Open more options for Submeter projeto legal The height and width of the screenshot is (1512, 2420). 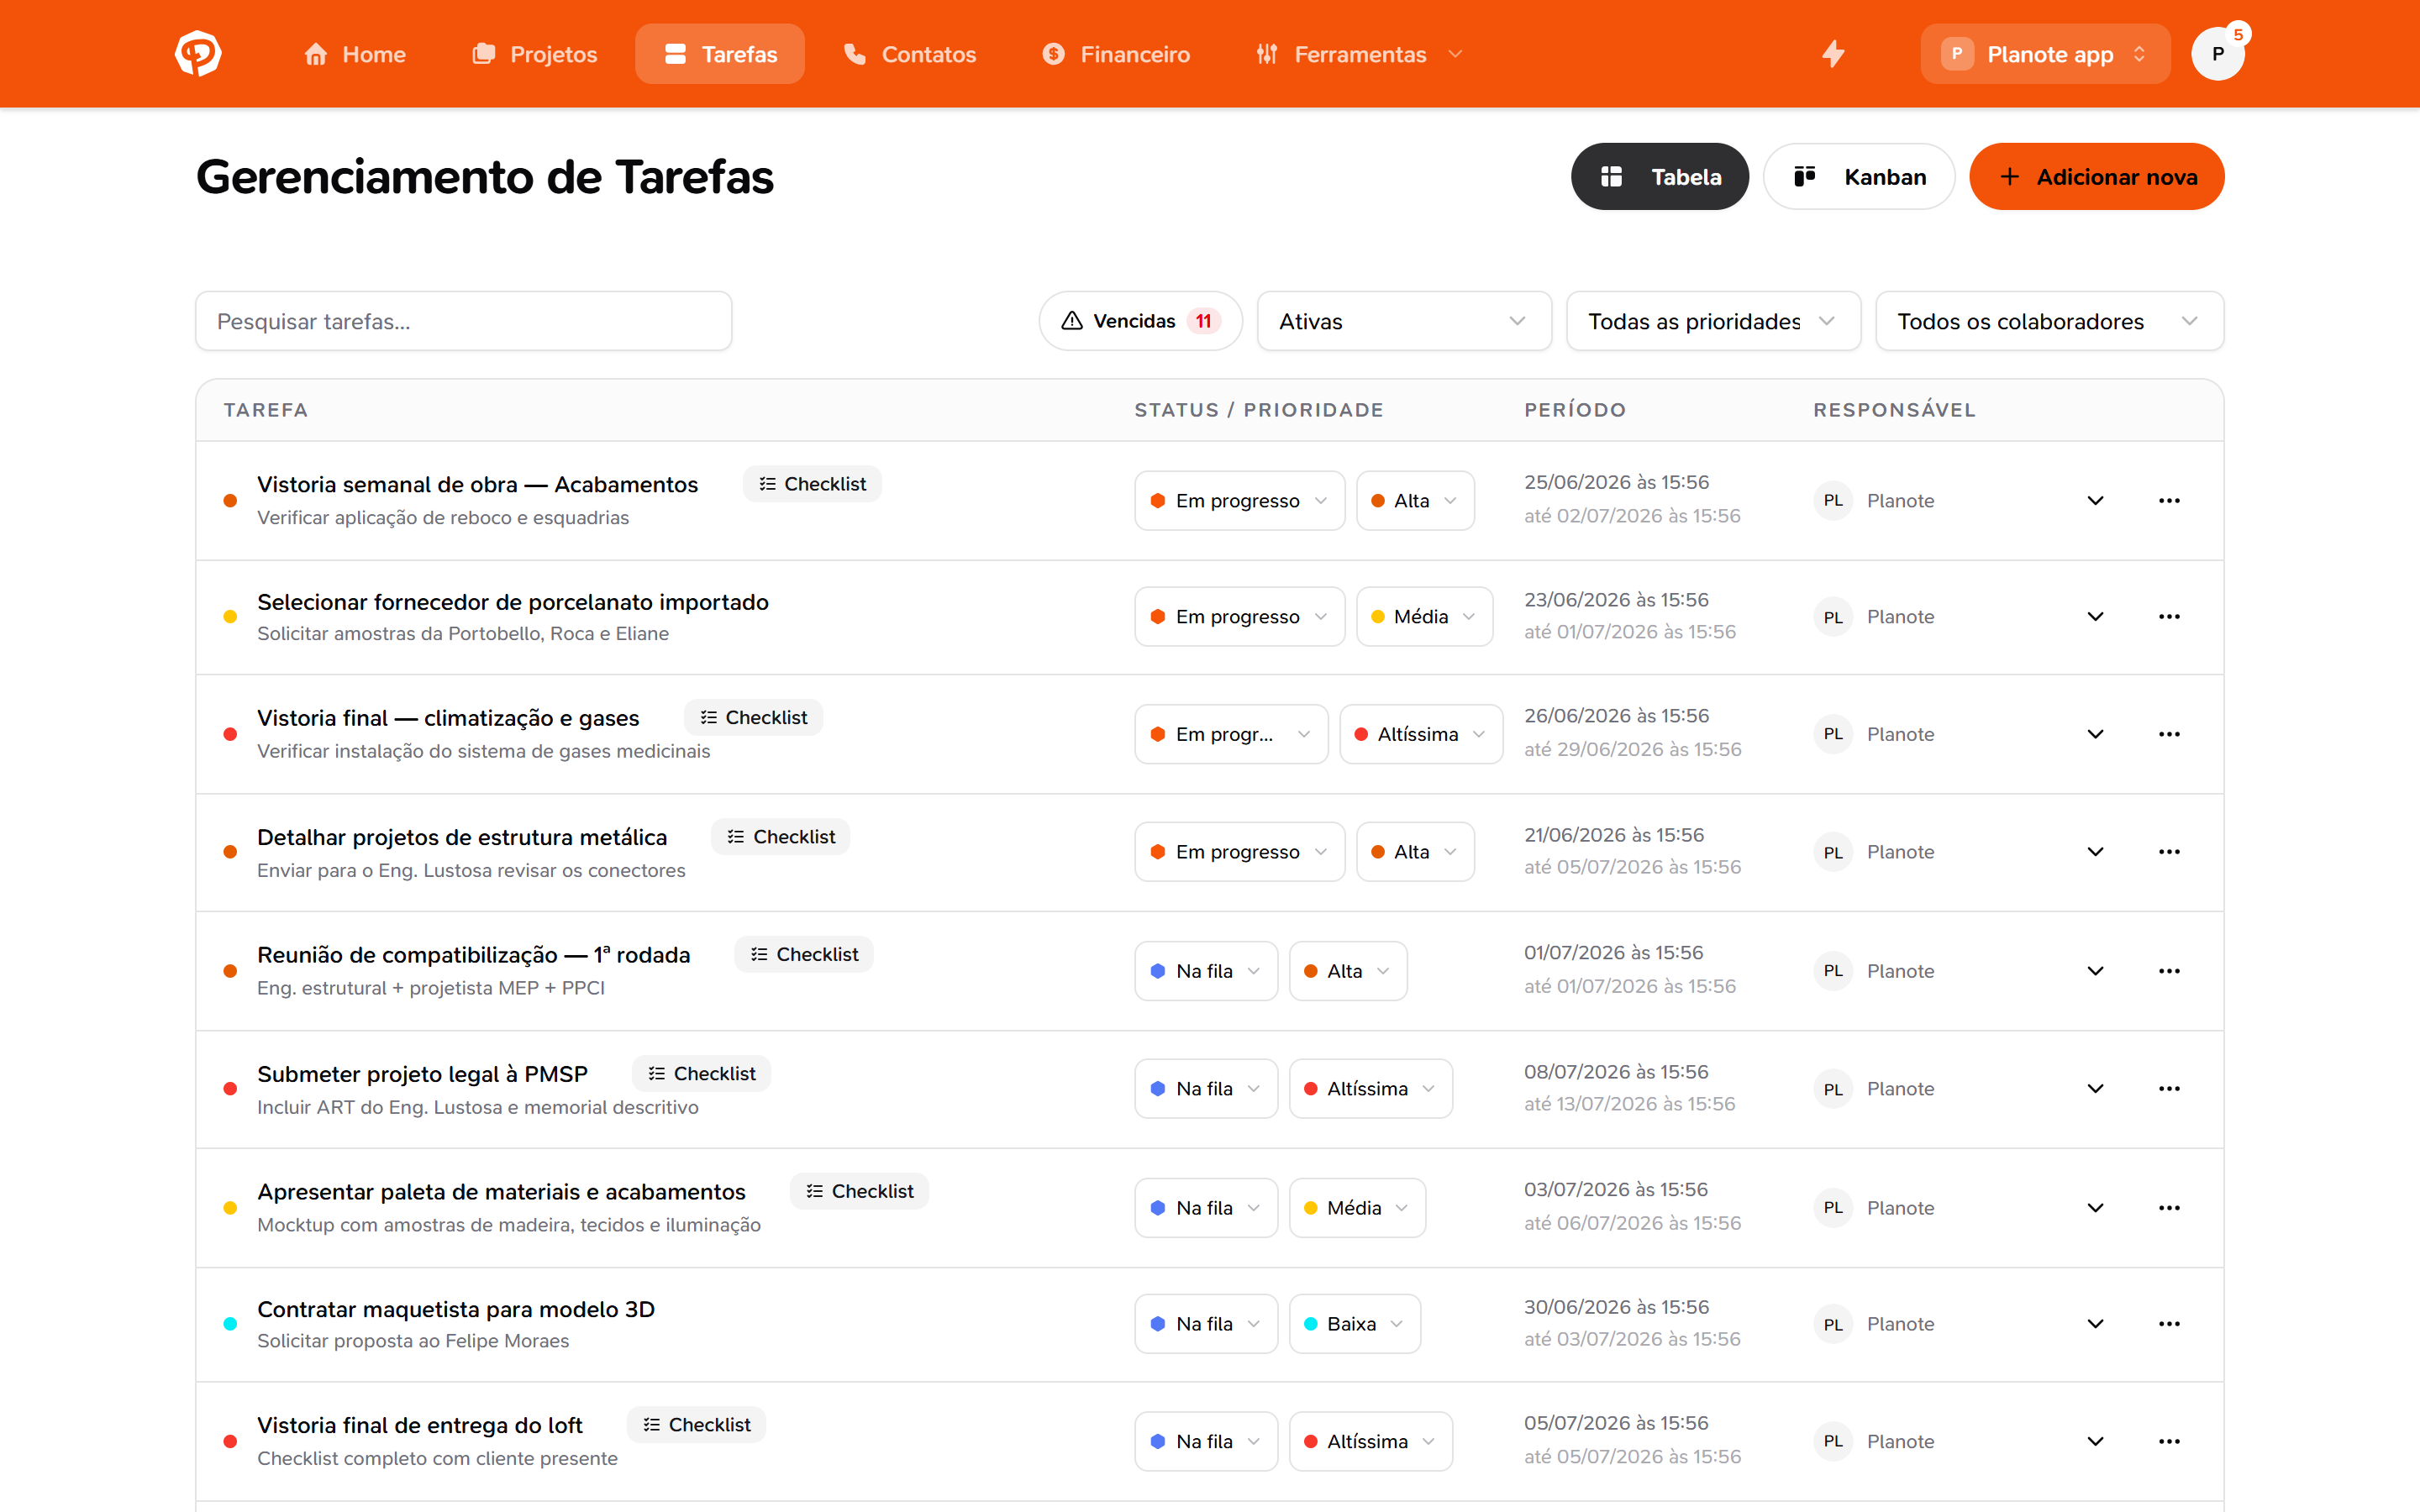coord(2169,1089)
